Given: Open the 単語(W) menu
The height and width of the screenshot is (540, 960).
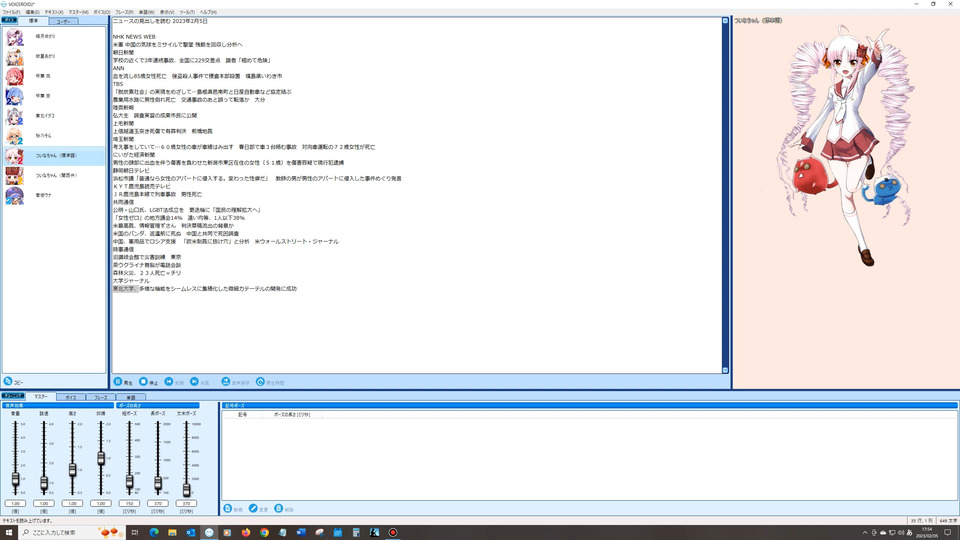Looking at the screenshot, I should pyautogui.click(x=147, y=12).
